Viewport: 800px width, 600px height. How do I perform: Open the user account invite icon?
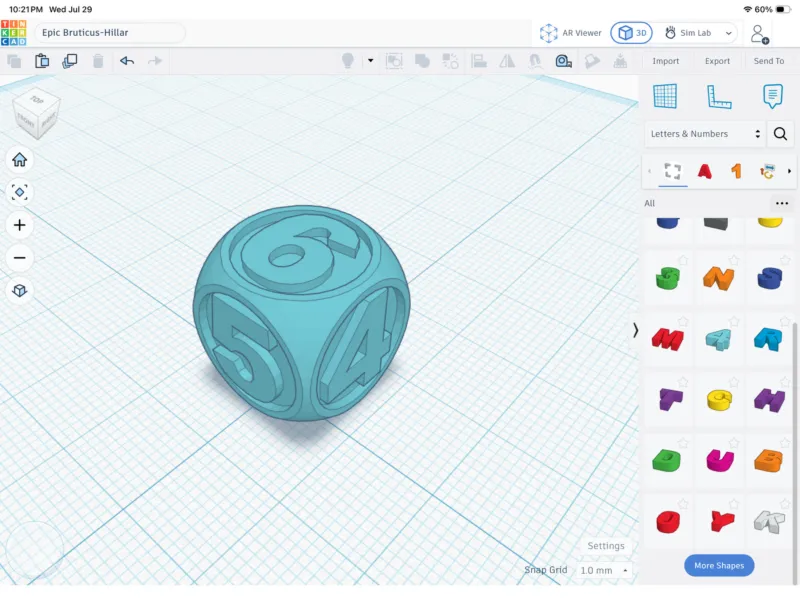coord(759,34)
